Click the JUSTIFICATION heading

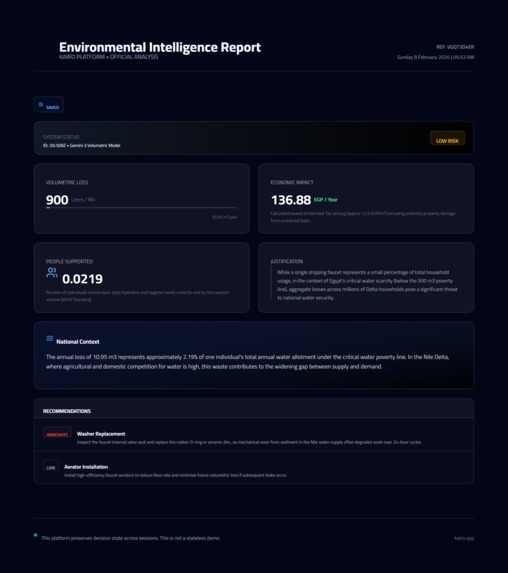287,261
